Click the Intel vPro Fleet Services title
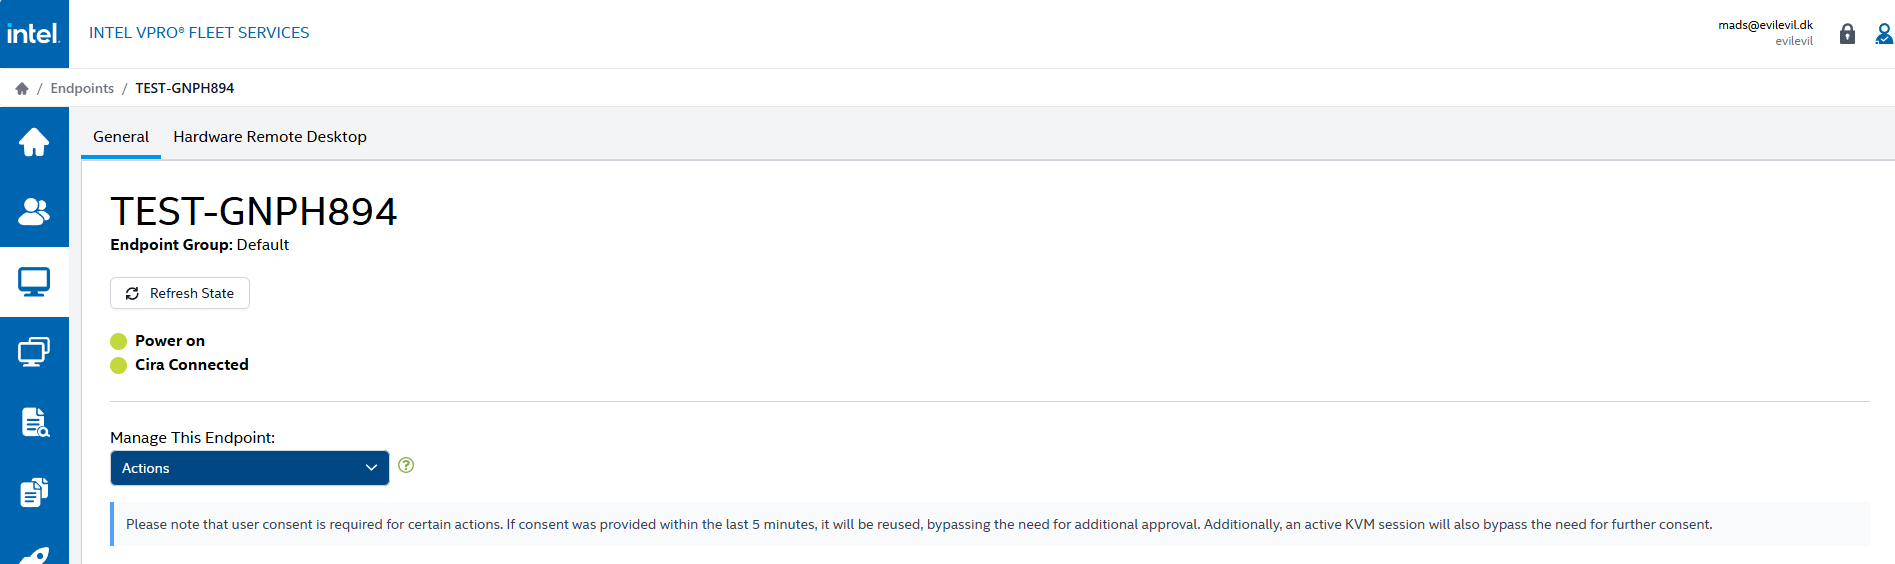This screenshot has height=564, width=1895. coord(199,33)
